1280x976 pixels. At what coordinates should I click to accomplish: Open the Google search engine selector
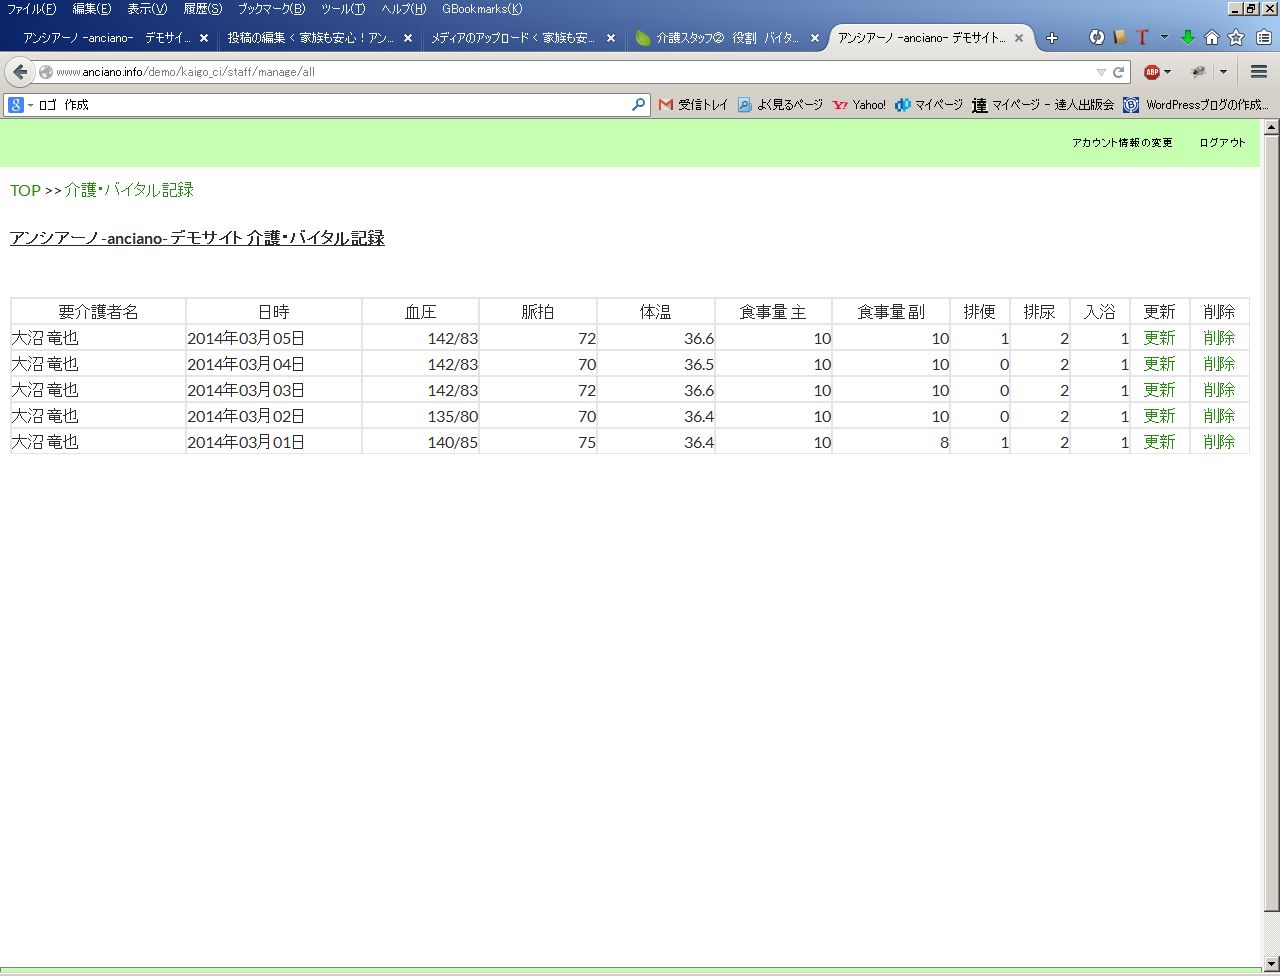click(x=20, y=105)
